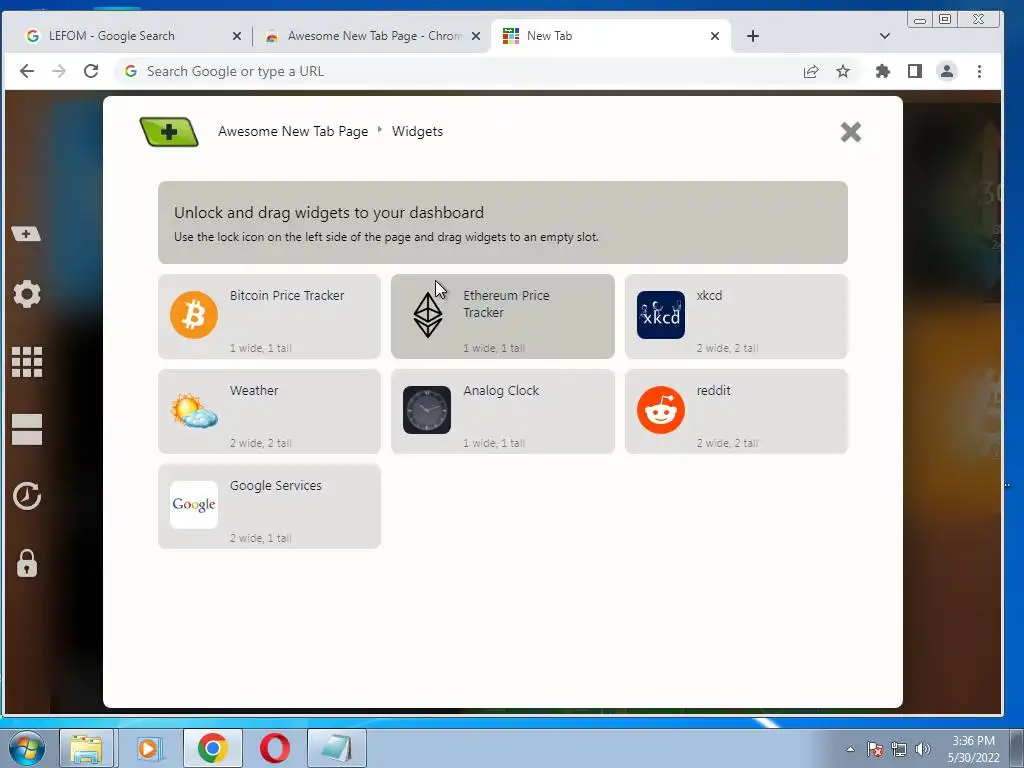Open File Explorer from the taskbar

[x=86, y=748]
